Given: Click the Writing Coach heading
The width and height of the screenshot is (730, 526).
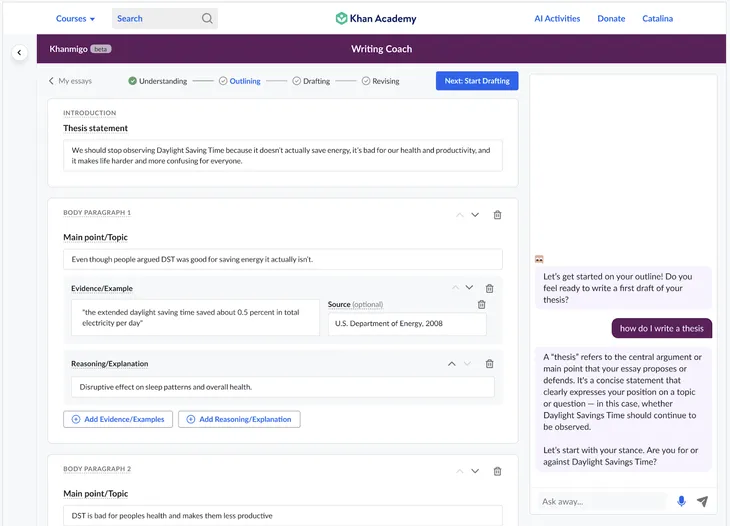Looking at the screenshot, I should tap(381, 49).
